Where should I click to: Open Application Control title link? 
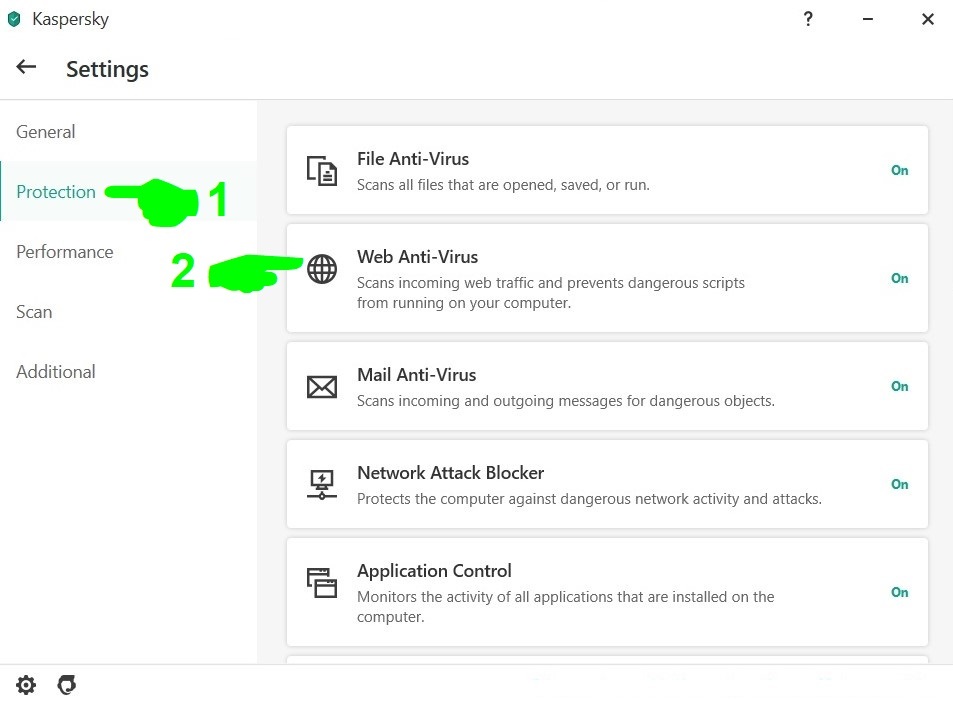point(434,571)
